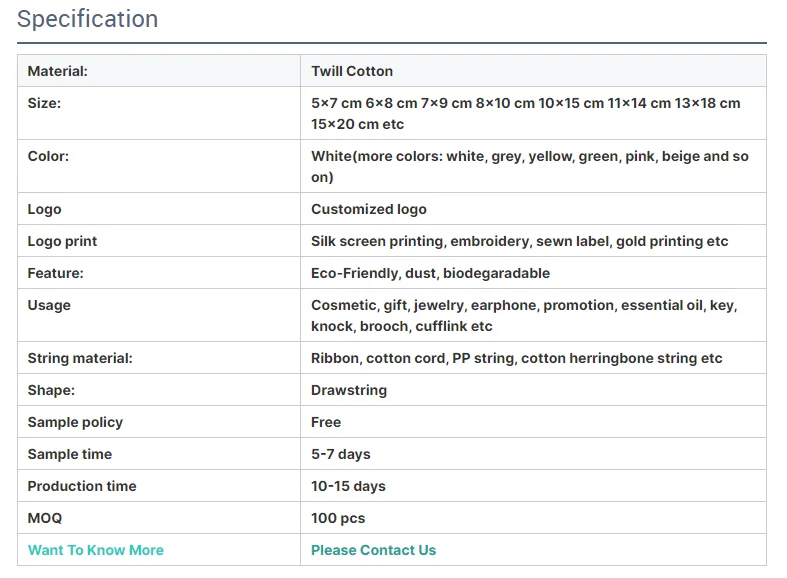The image size is (787, 578).
Task: Click the "Free" sample policy value
Action: tap(326, 422)
